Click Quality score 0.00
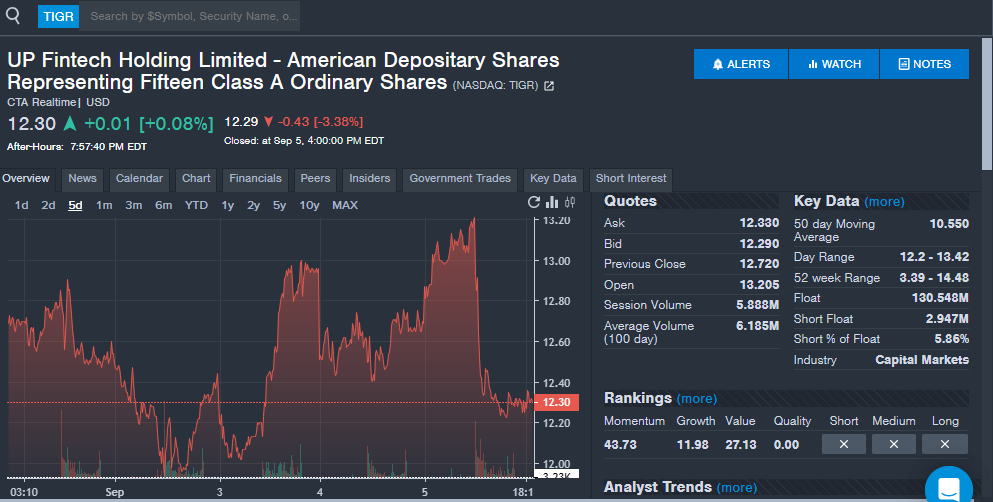The width and height of the screenshot is (993, 502). pyautogui.click(x=786, y=445)
